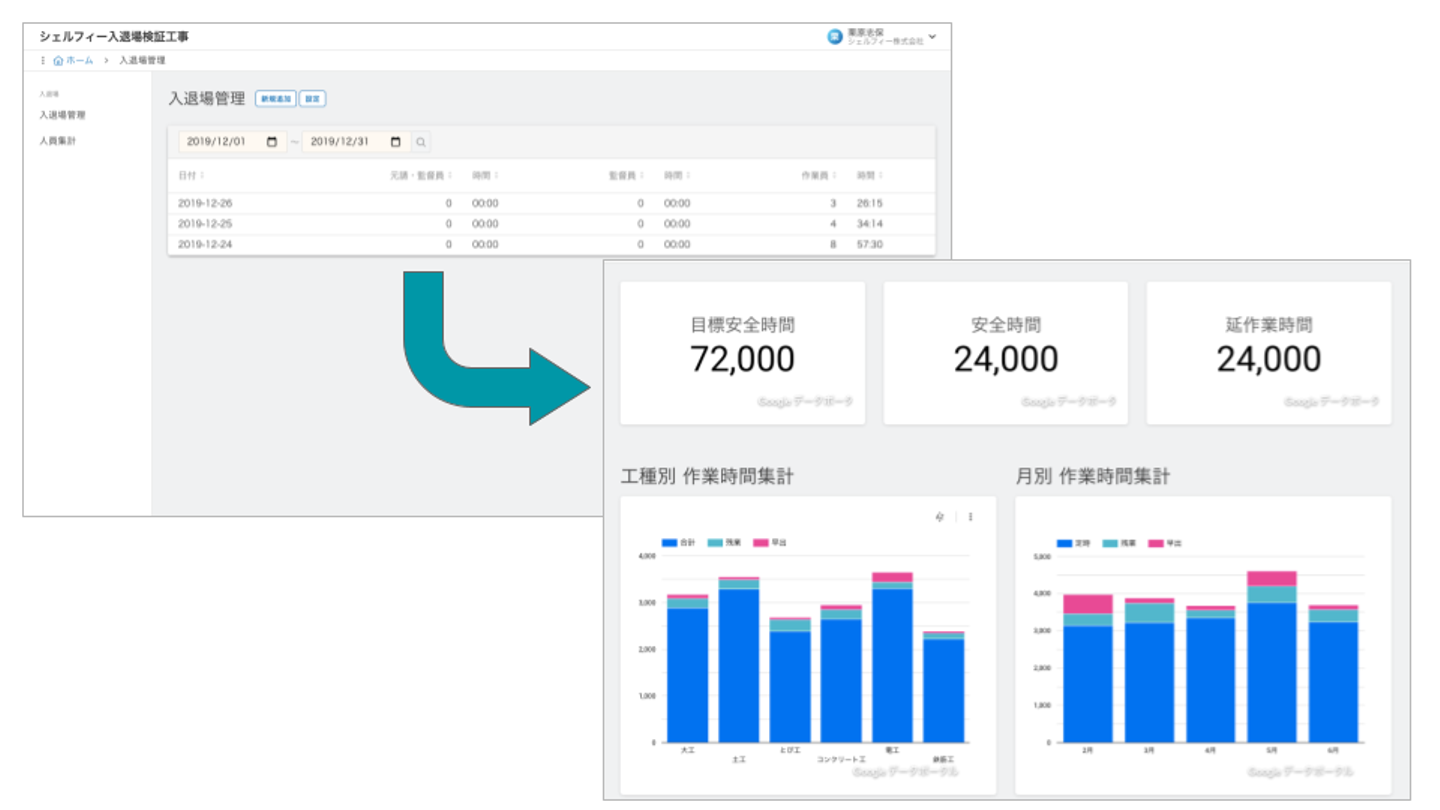Image resolution: width=1440 pixels, height=810 pixels.
Task: Click the 月別 作業時間集計 chart title
Action: (x=1093, y=477)
